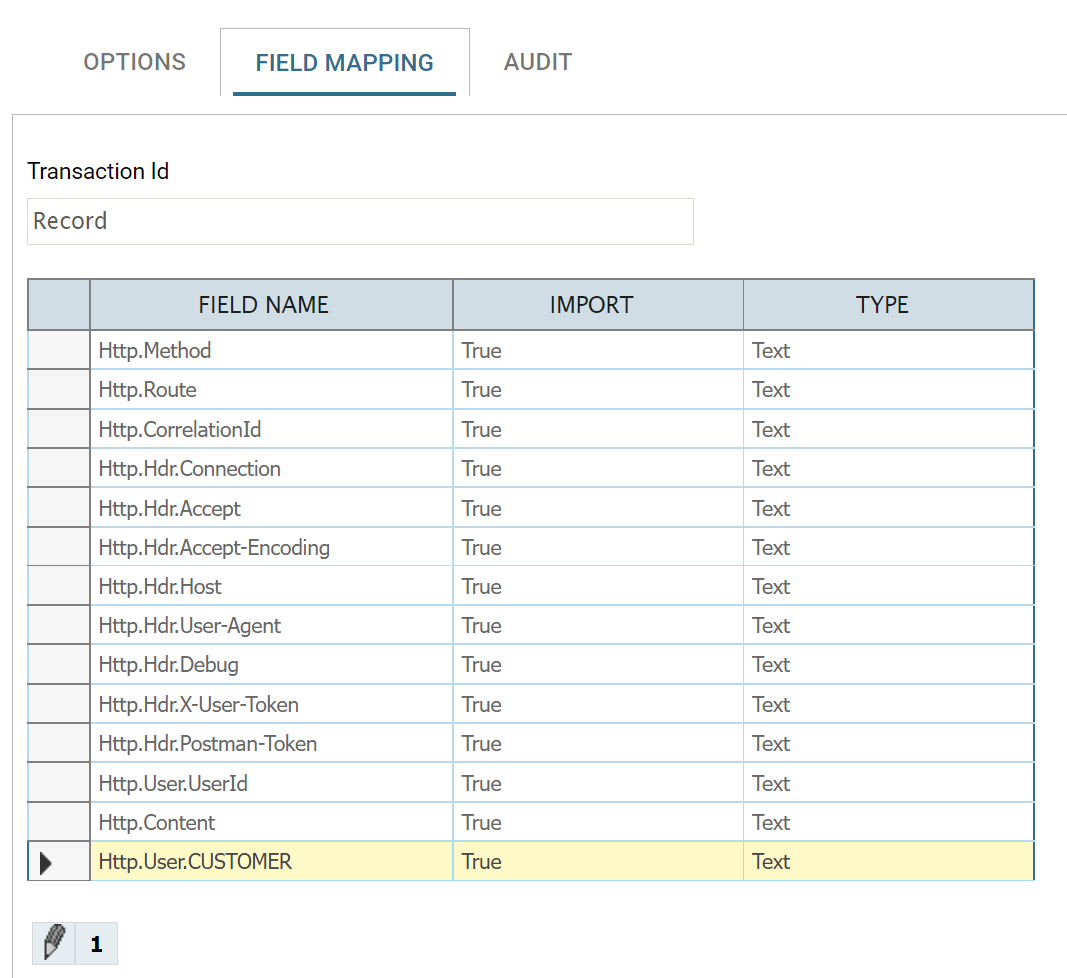
Task: Switch to the Options tab
Action: pos(135,62)
